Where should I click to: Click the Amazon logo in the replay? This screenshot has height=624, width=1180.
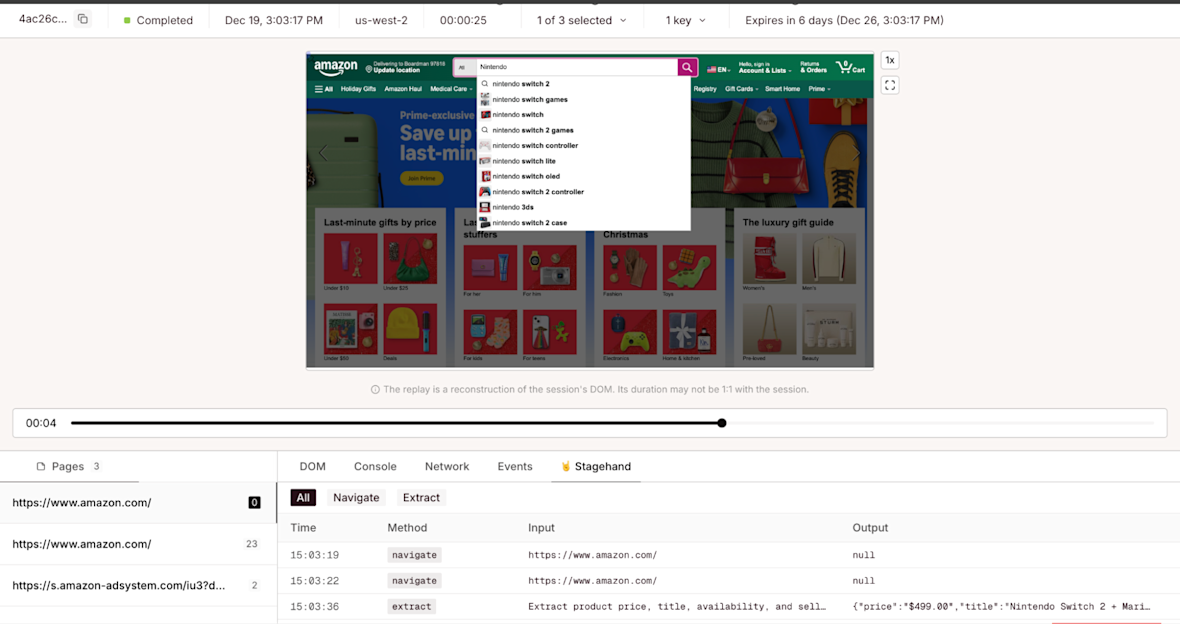[336, 68]
